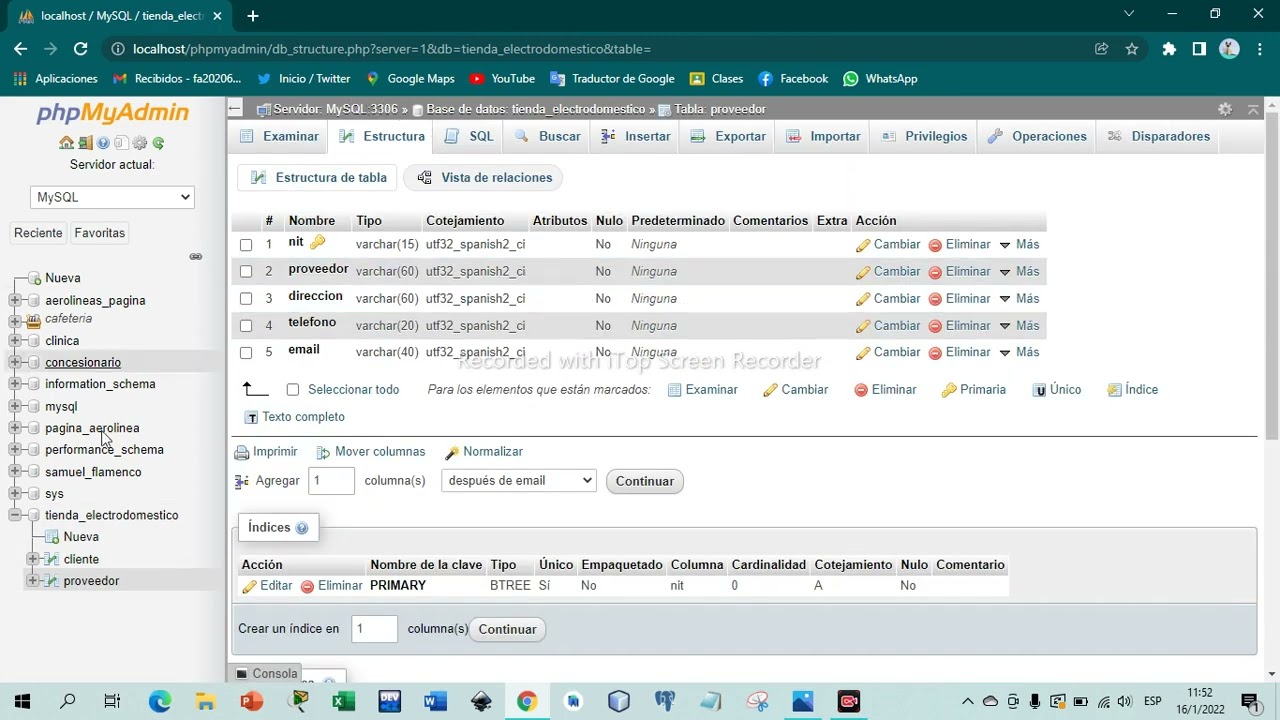The width and height of the screenshot is (1280, 720).
Task: Click Cambiar pencil for nit column
Action: click(863, 245)
